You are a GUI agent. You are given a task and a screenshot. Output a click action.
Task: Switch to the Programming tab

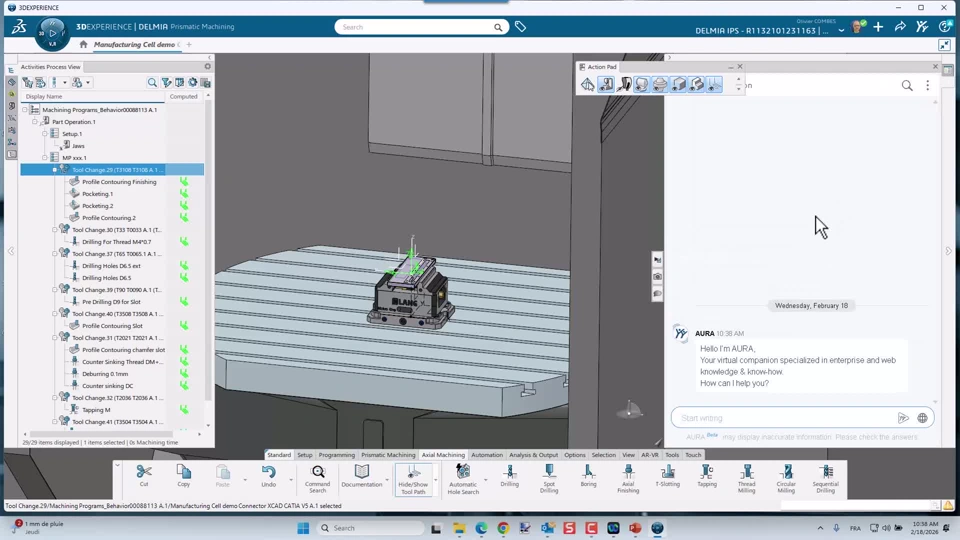337,455
